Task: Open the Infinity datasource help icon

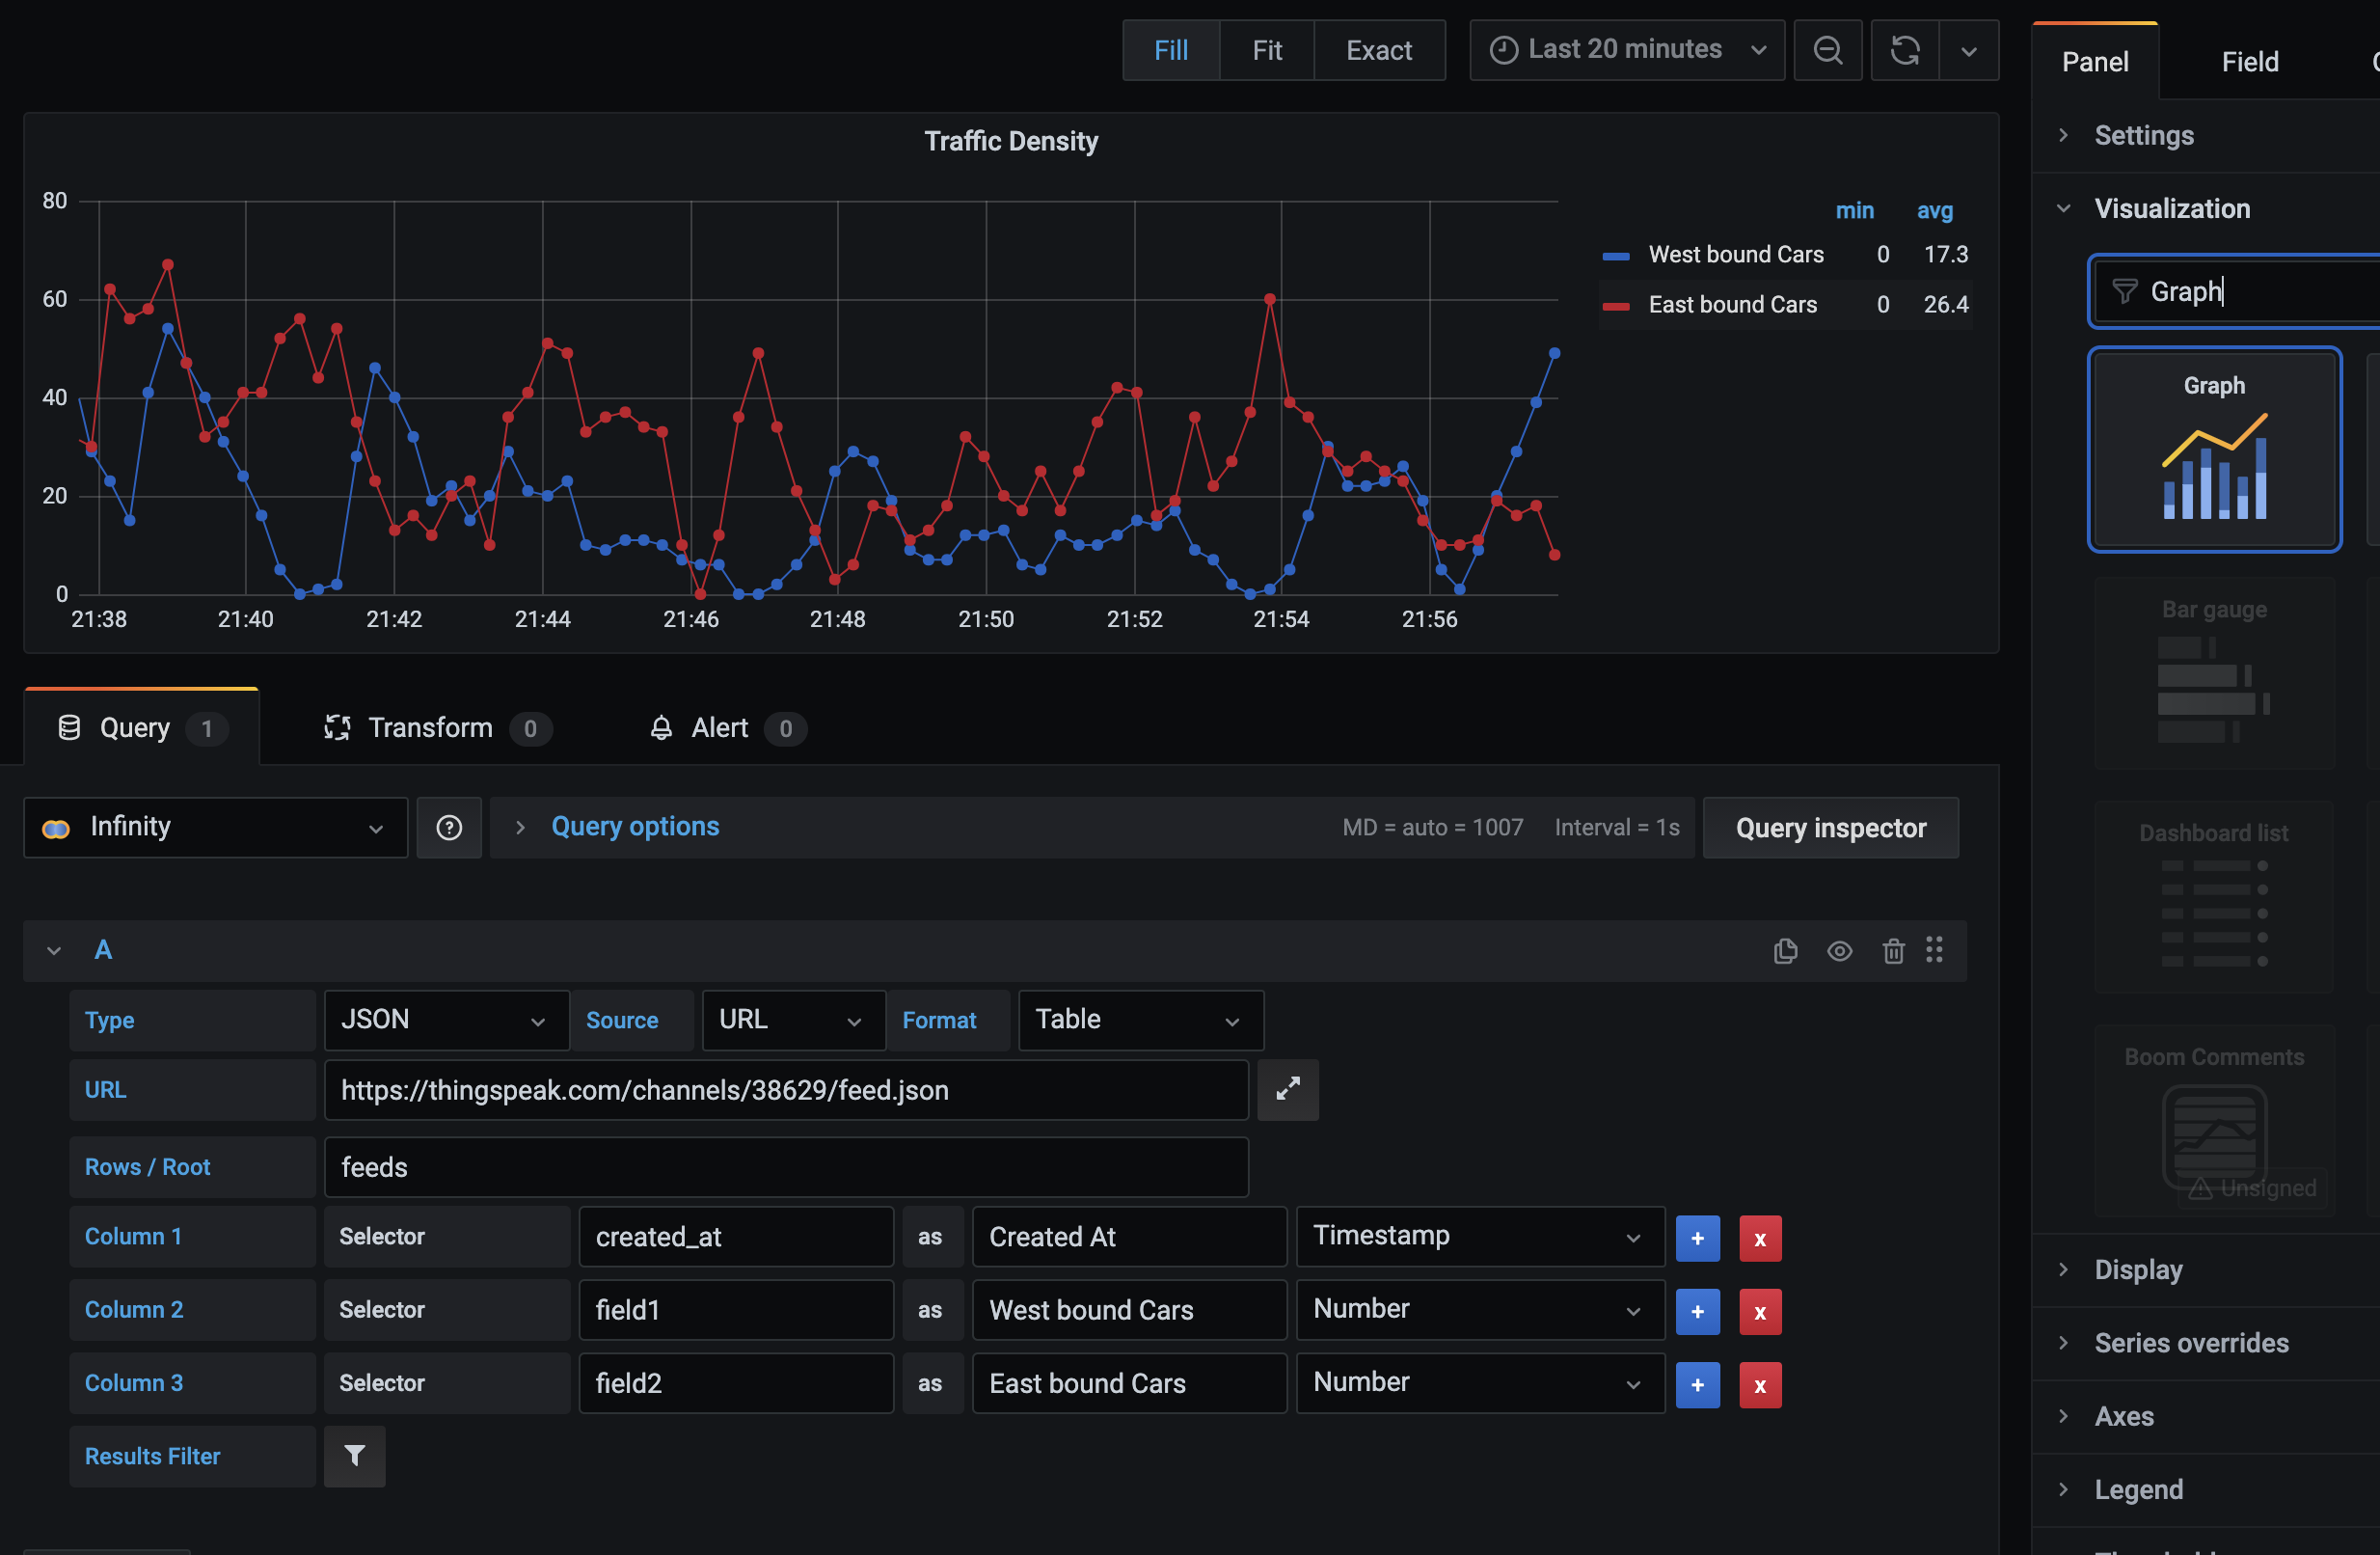Action: click(x=449, y=827)
